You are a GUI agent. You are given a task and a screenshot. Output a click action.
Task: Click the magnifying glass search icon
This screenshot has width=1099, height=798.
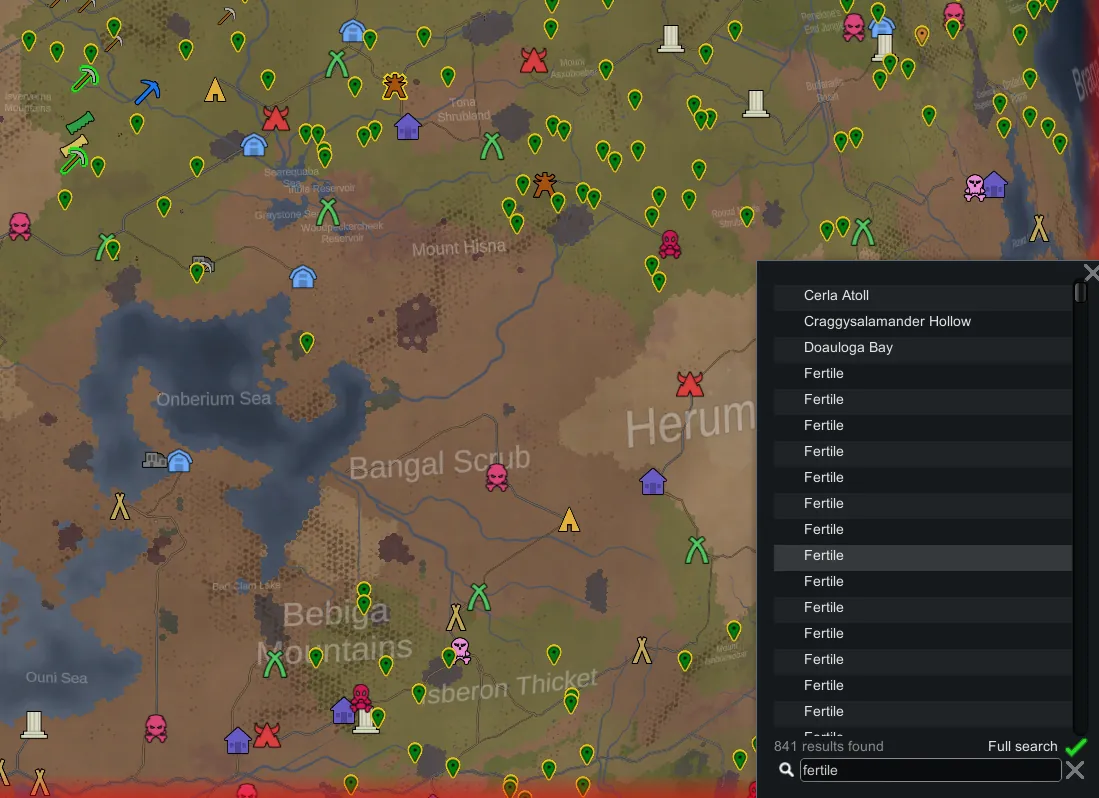click(x=786, y=770)
